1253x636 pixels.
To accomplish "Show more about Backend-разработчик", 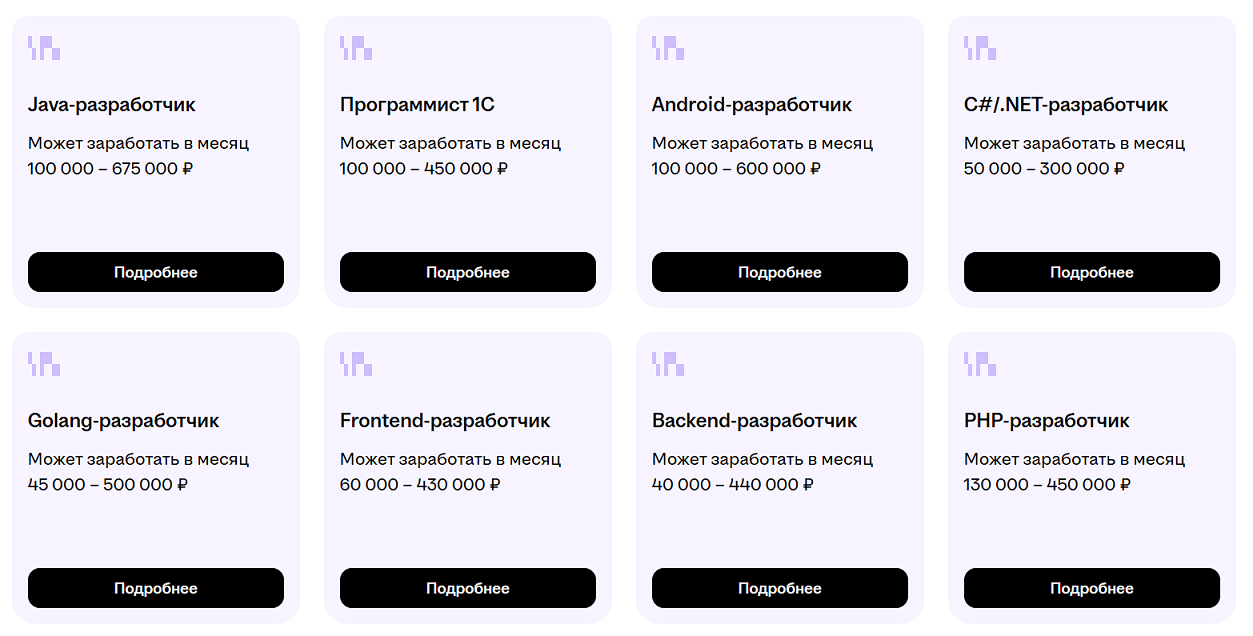I will (x=780, y=588).
